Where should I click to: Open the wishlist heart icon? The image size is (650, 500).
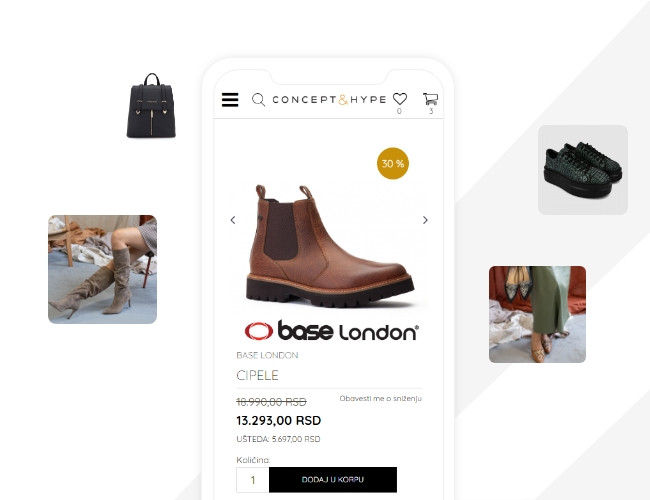pos(400,99)
